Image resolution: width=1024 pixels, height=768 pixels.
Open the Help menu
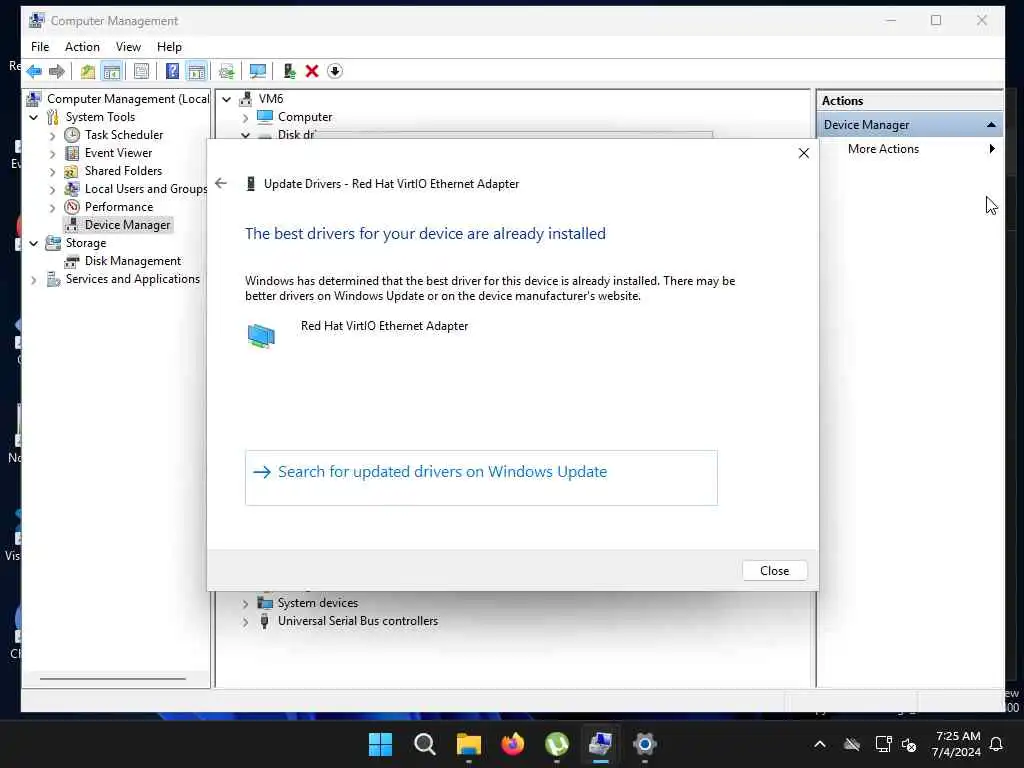[x=169, y=47]
